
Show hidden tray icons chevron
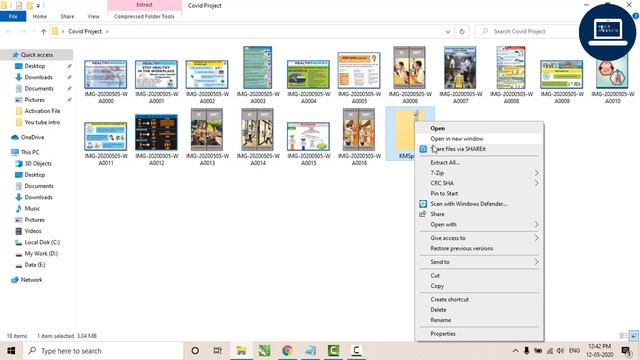[x=515, y=351]
